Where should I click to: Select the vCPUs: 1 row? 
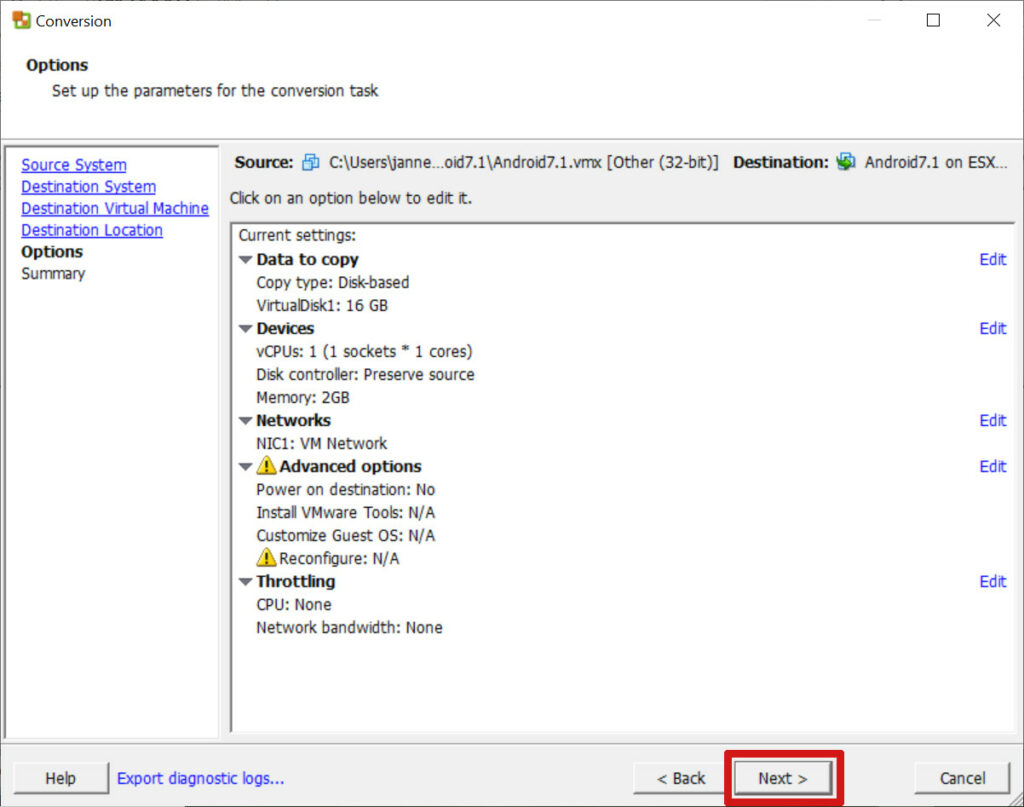tap(364, 351)
